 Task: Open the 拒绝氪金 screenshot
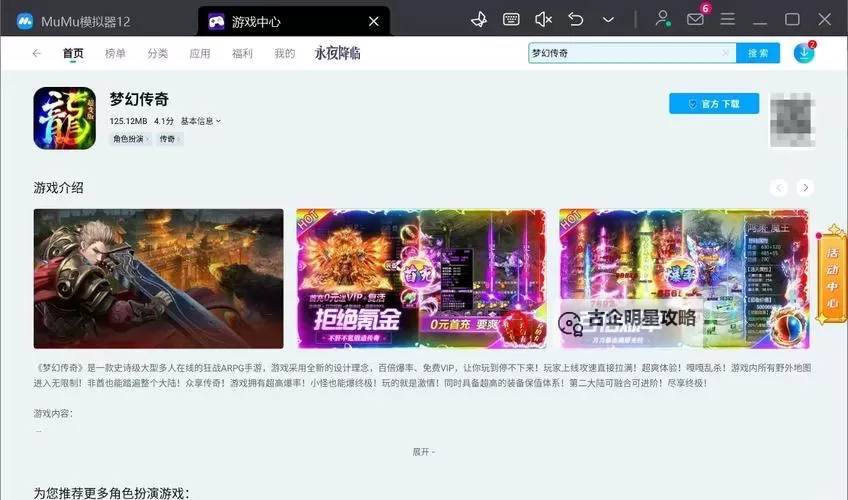421,278
